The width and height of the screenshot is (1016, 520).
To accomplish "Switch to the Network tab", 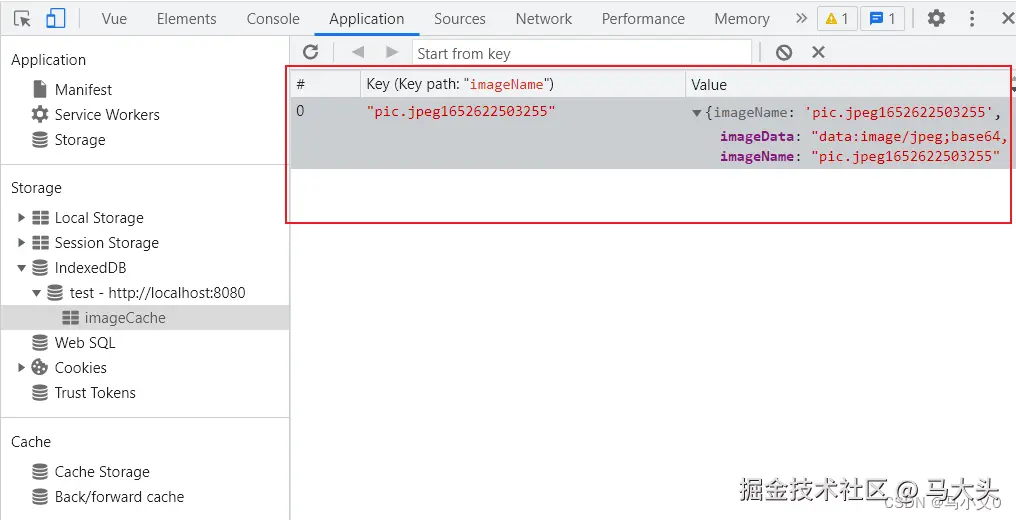I will 544,19.
